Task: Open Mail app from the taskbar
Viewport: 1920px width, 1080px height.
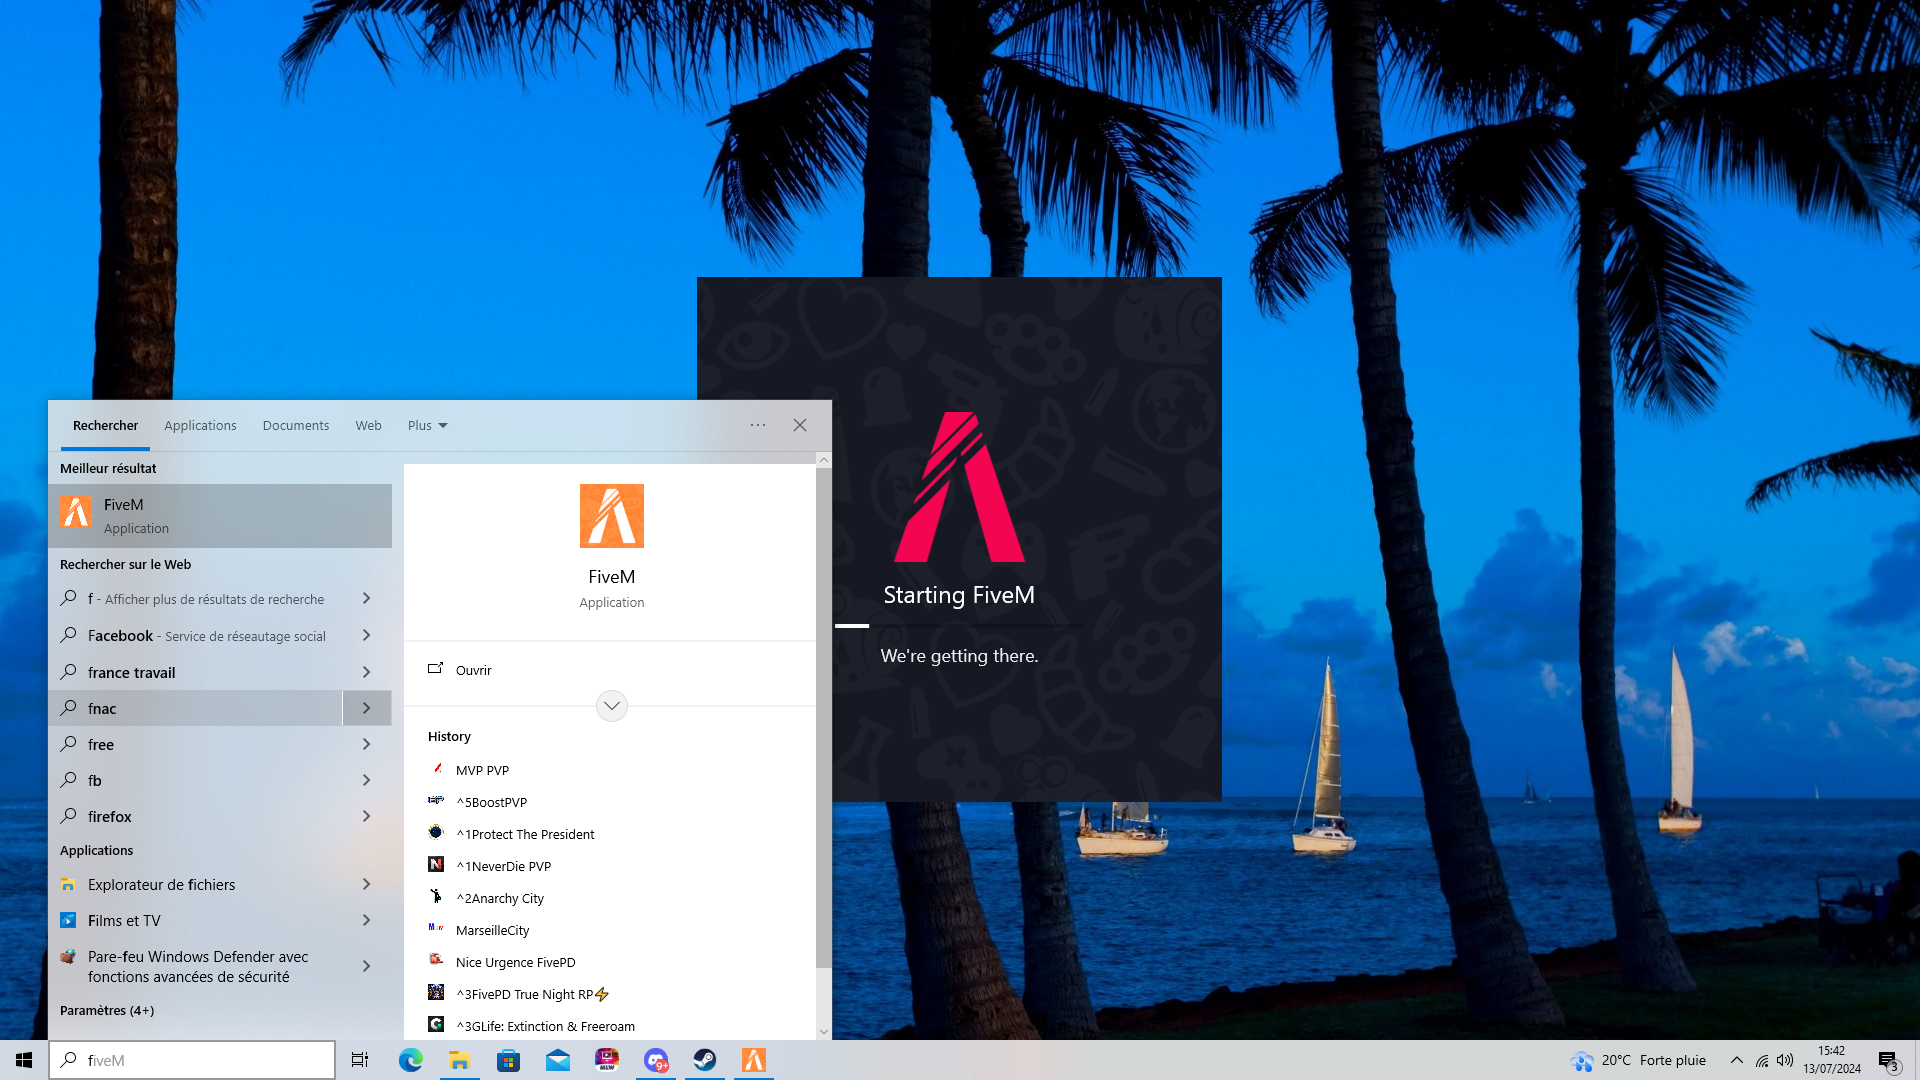Action: (x=557, y=1060)
